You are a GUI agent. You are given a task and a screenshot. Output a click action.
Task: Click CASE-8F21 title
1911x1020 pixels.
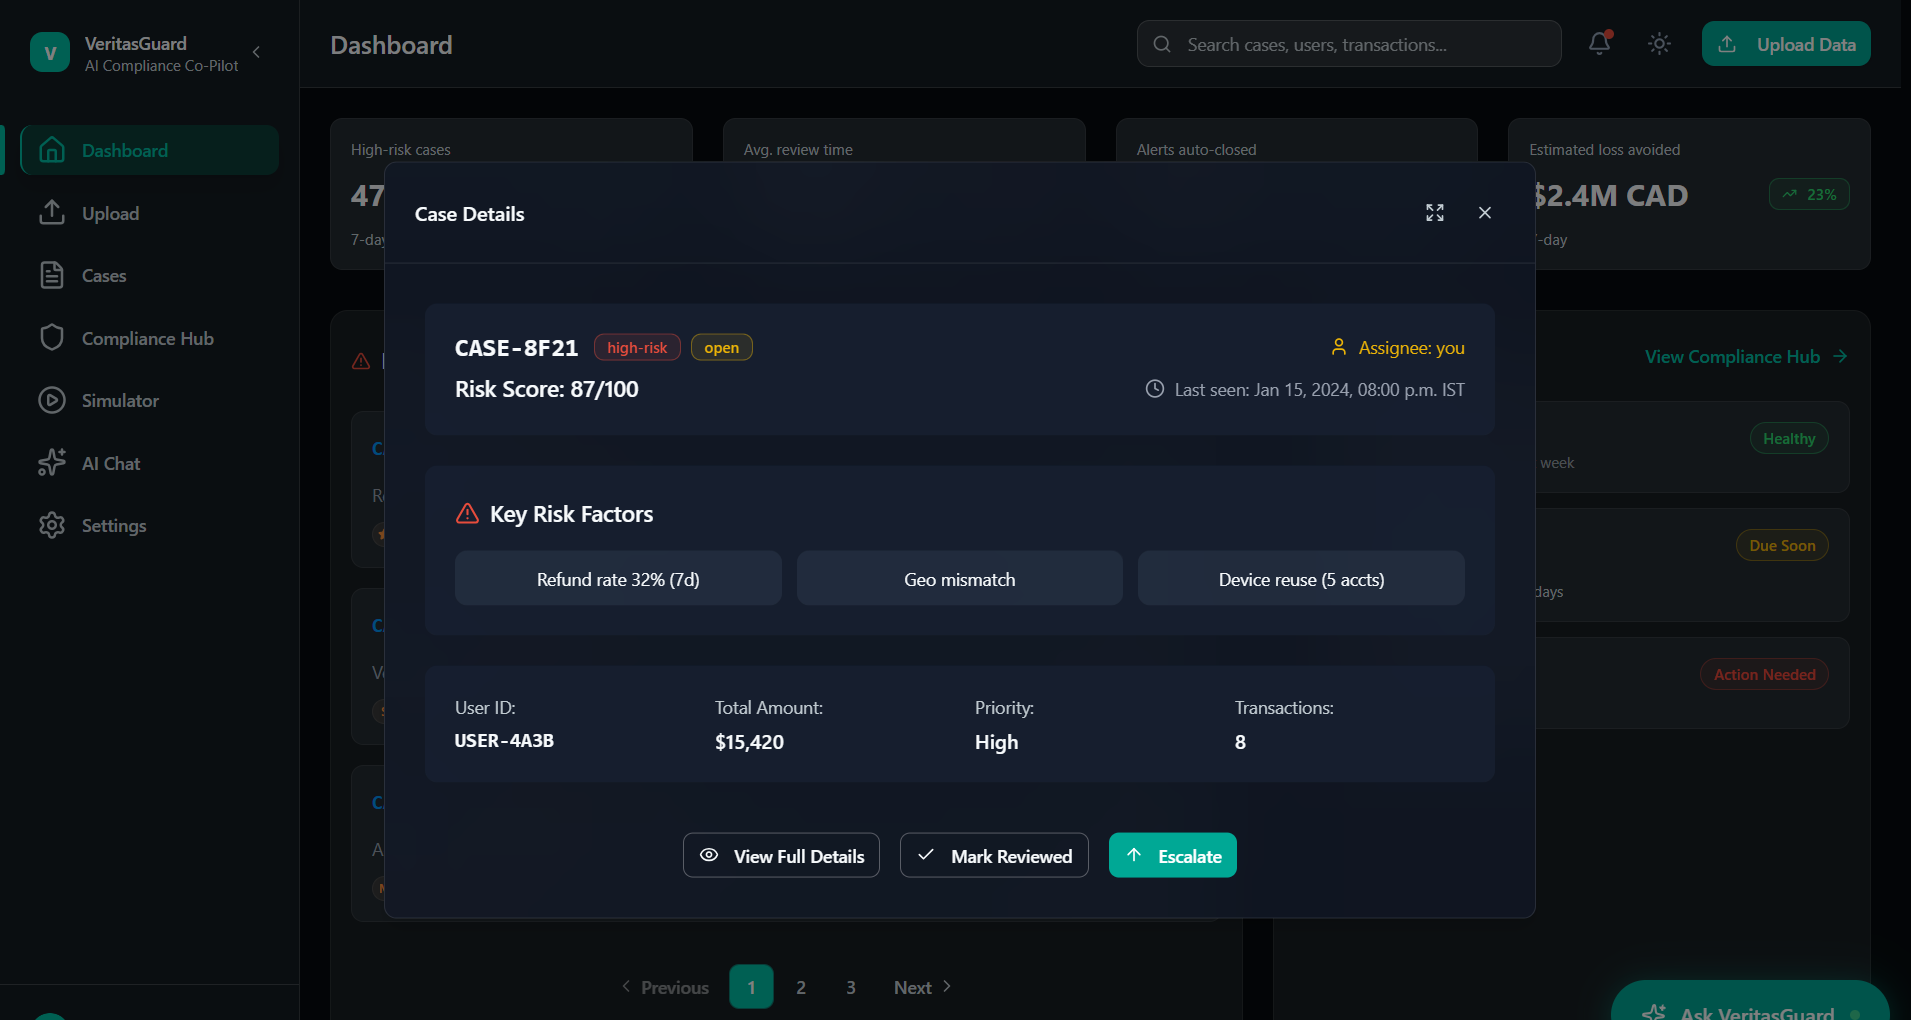(516, 348)
